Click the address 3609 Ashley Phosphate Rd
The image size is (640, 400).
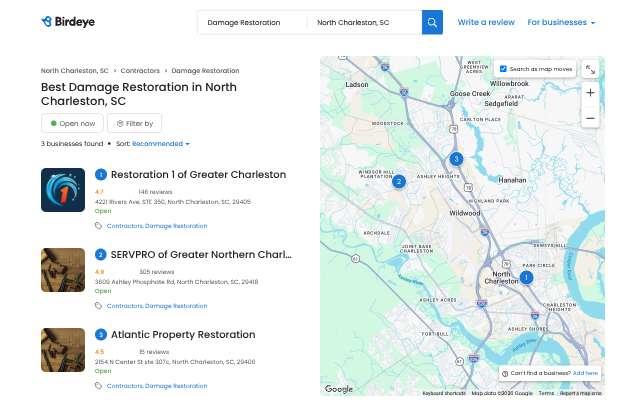tap(176, 282)
